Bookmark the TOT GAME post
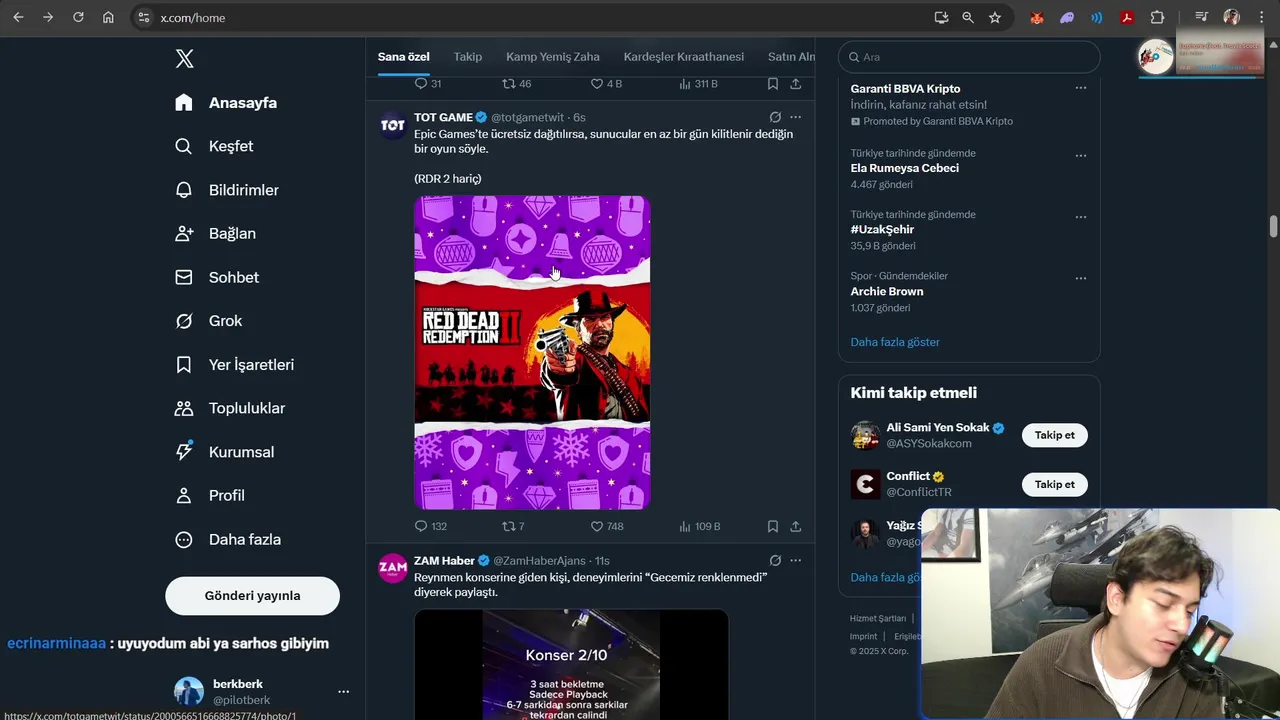1280x720 pixels. 773,526
